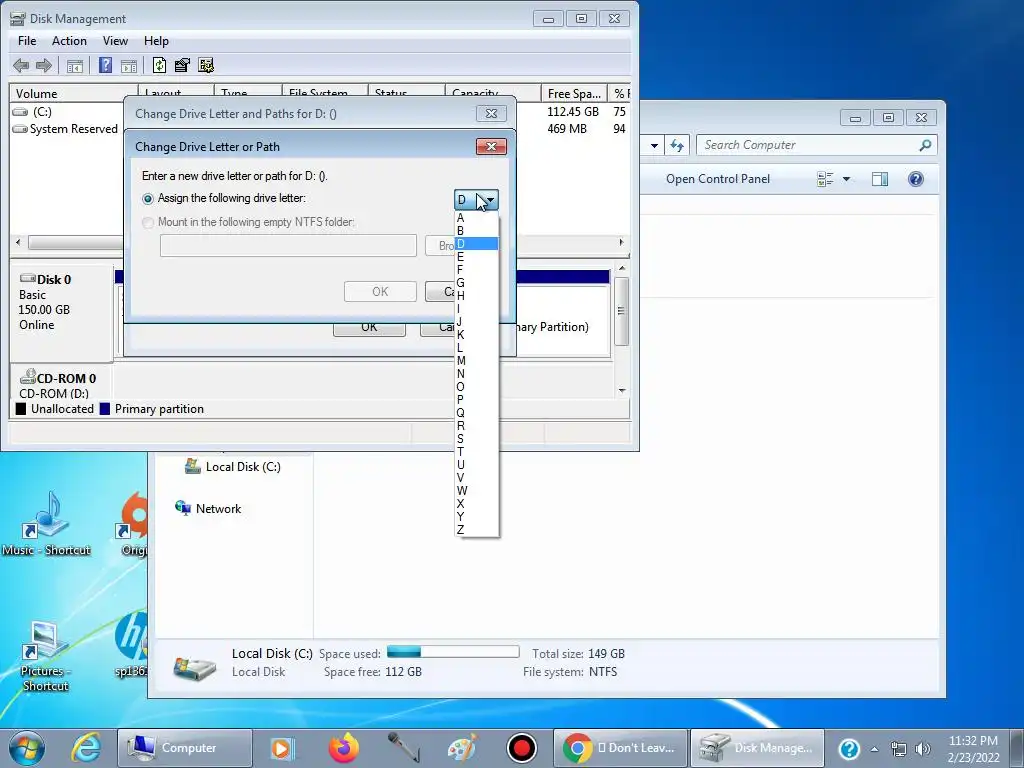Click the clock showing 11:32 PM
This screenshot has height=768, width=1024.
[973, 741]
